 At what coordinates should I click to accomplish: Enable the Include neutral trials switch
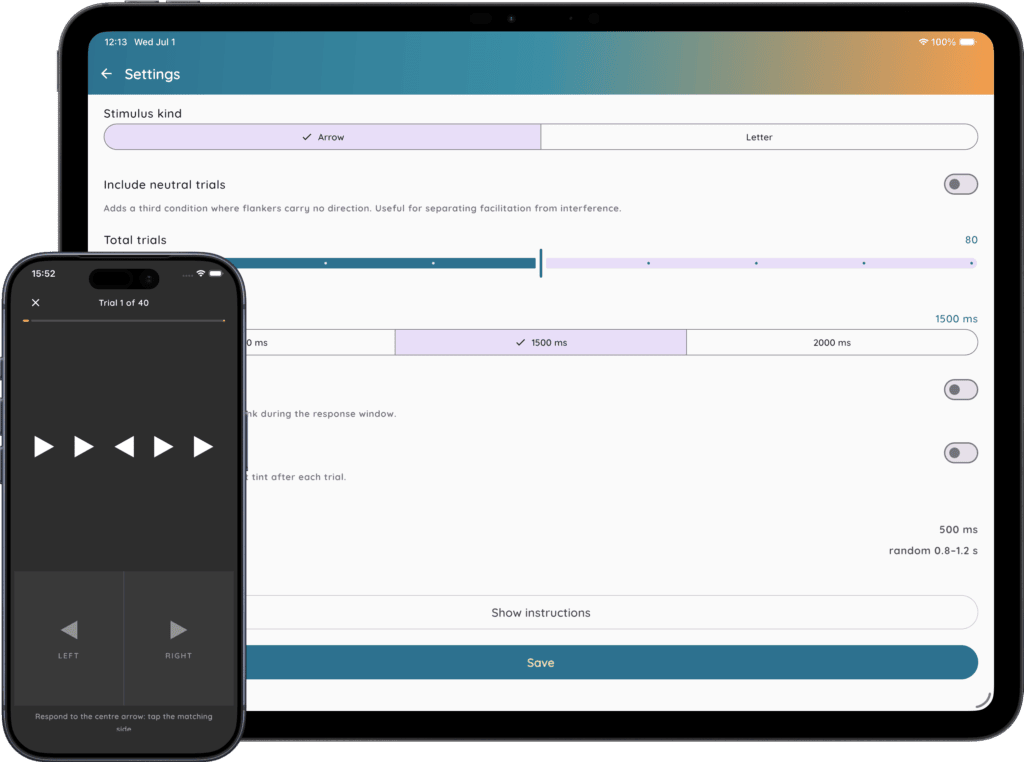(x=961, y=184)
